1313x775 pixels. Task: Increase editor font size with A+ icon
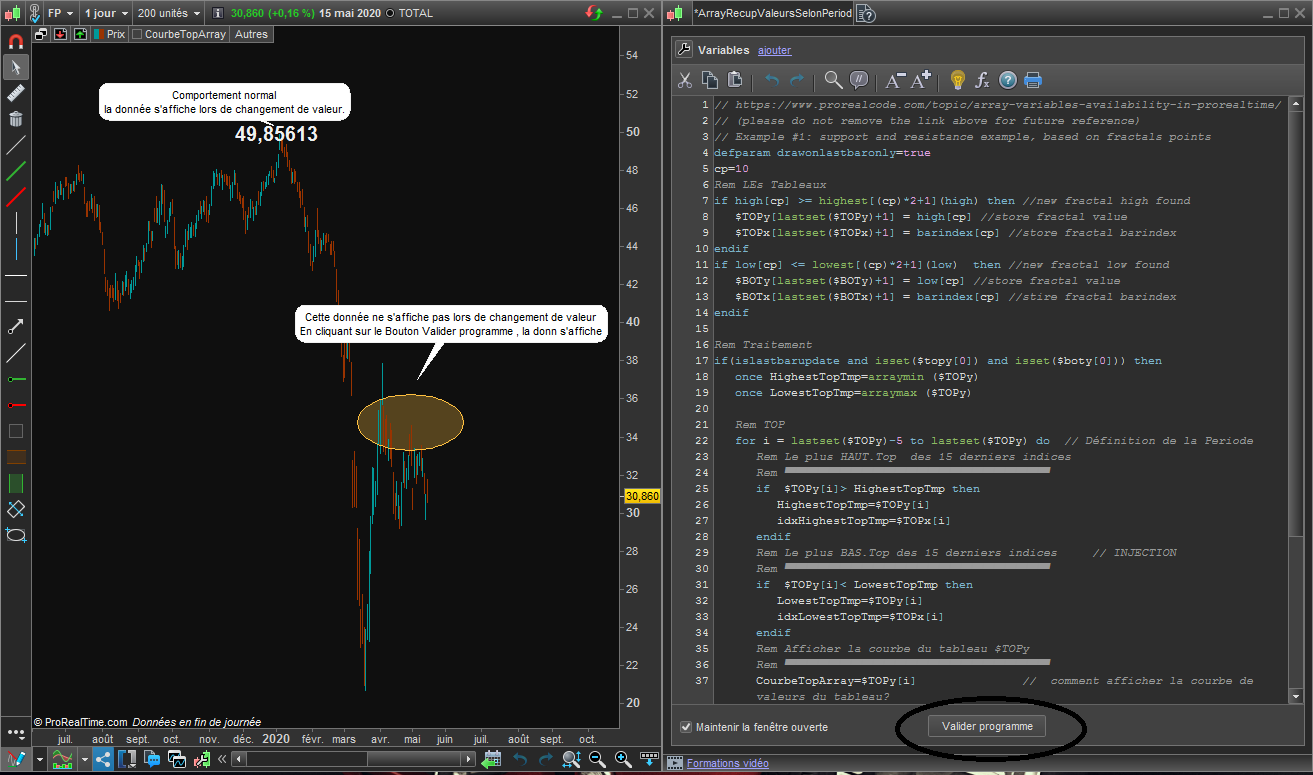point(921,80)
